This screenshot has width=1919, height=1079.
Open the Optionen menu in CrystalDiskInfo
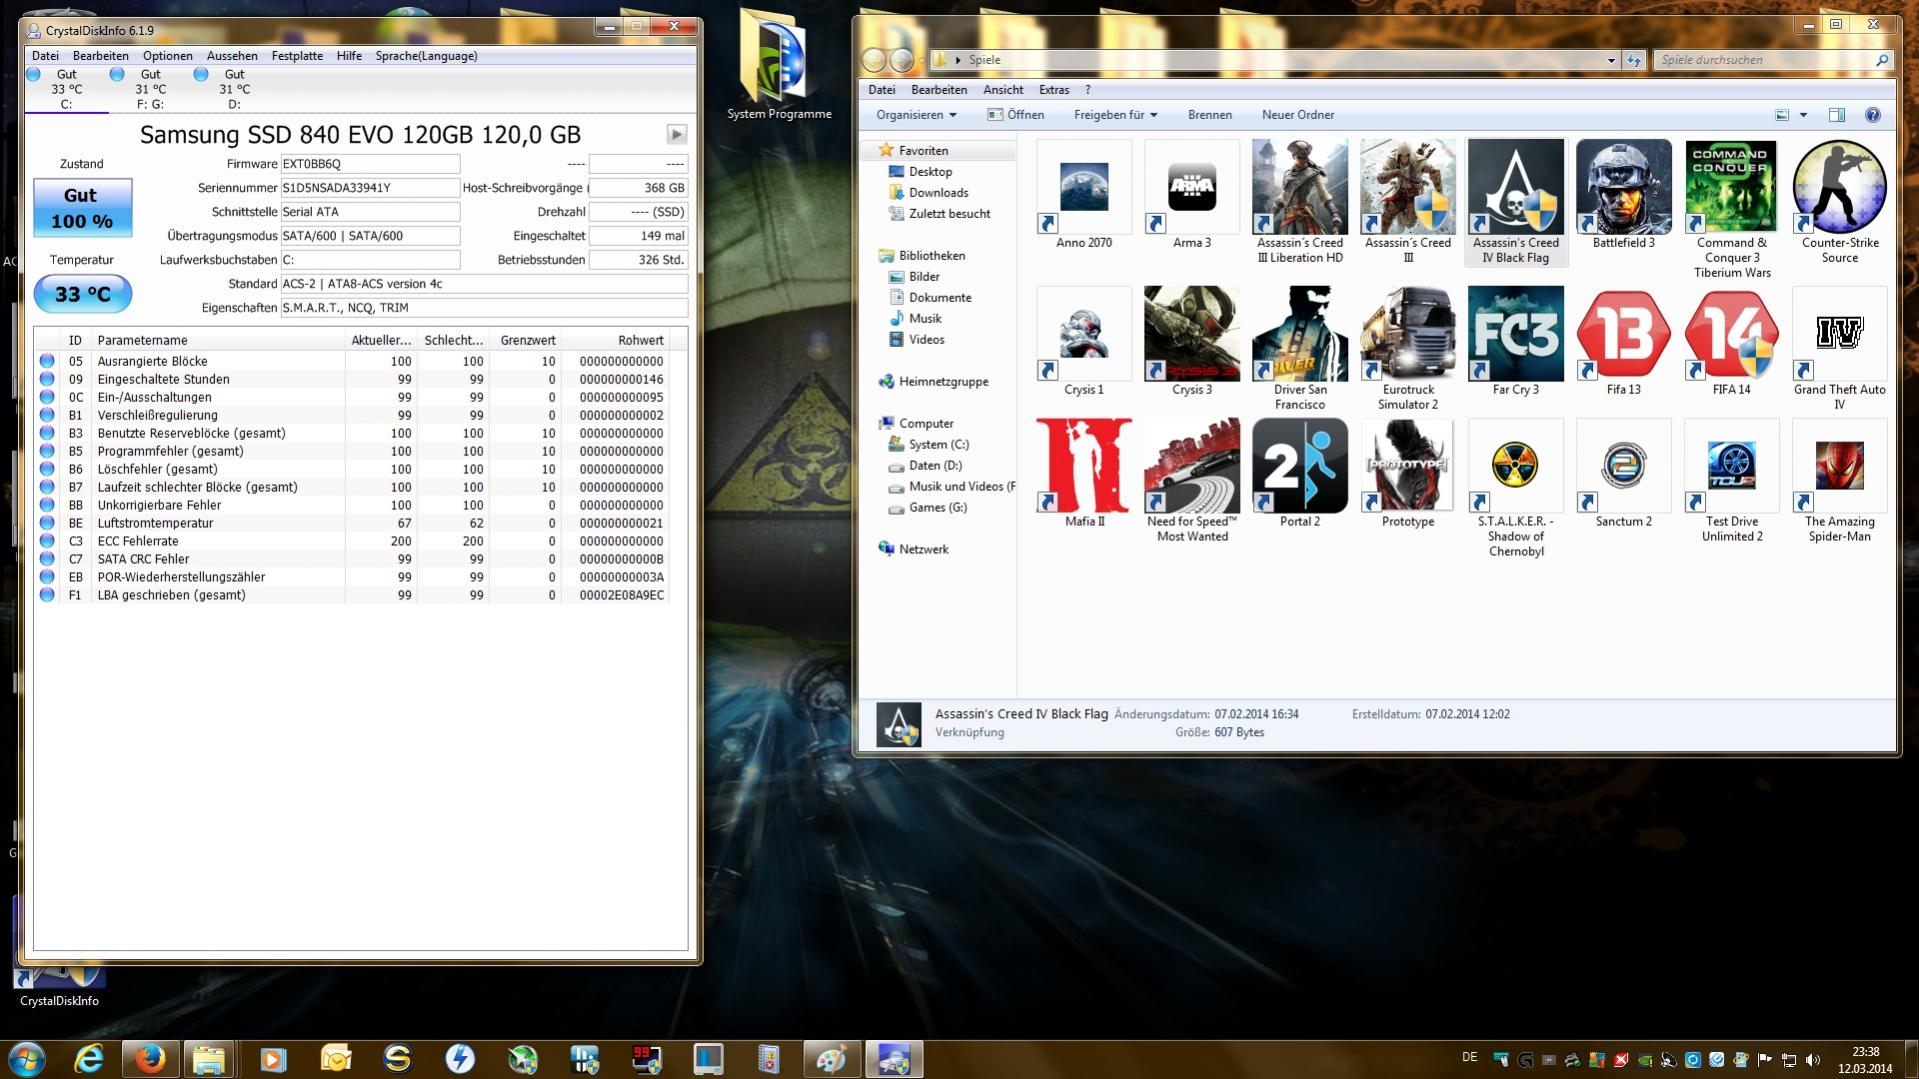(x=167, y=56)
